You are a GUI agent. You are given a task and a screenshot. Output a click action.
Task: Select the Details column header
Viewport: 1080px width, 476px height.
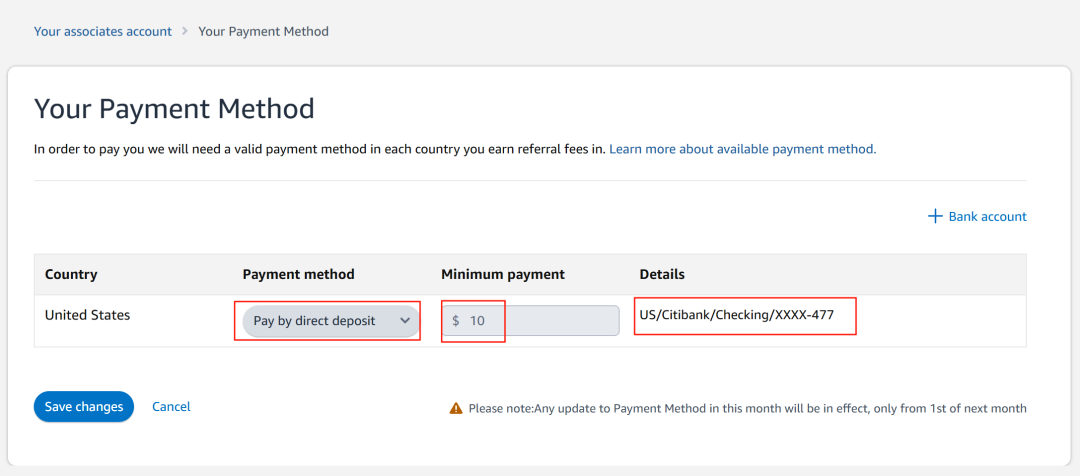click(x=662, y=274)
